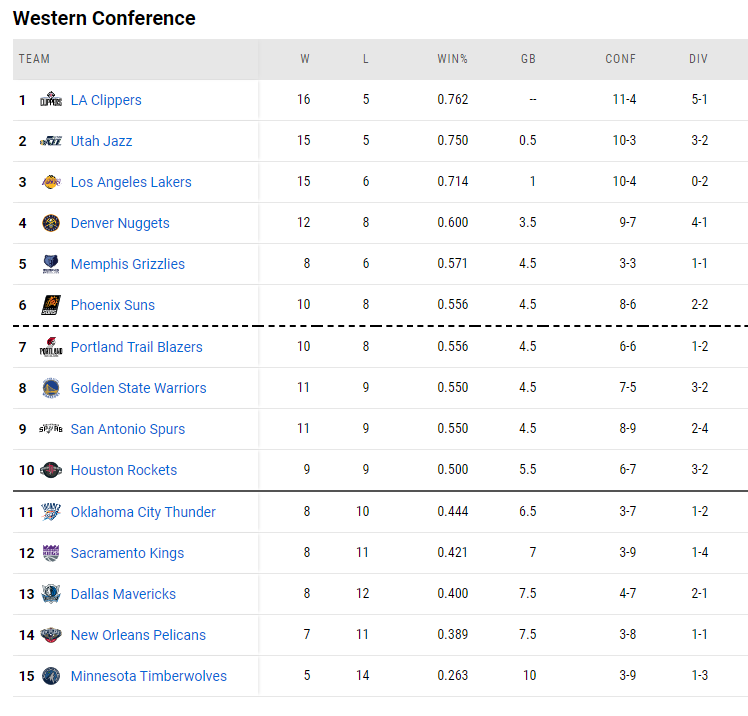Click the Utah Jazz logo icon
748x716 pixels.
(x=50, y=141)
